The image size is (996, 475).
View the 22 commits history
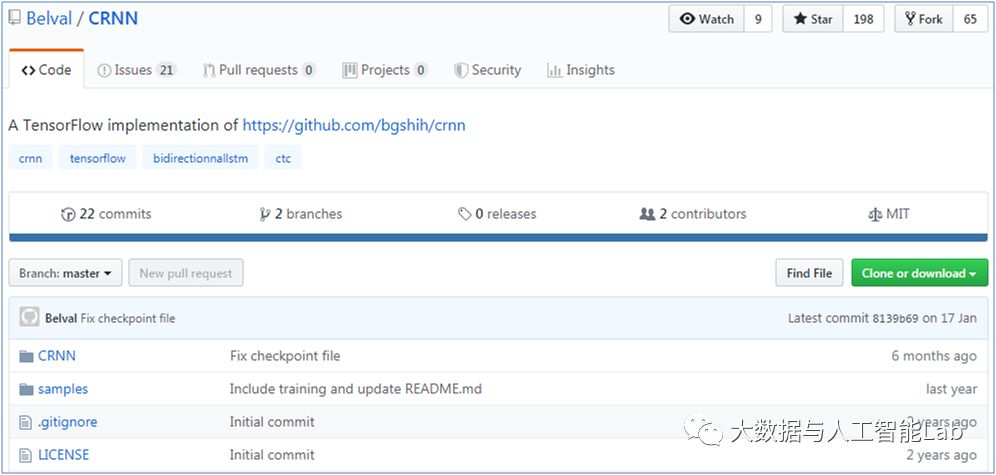tap(106, 214)
